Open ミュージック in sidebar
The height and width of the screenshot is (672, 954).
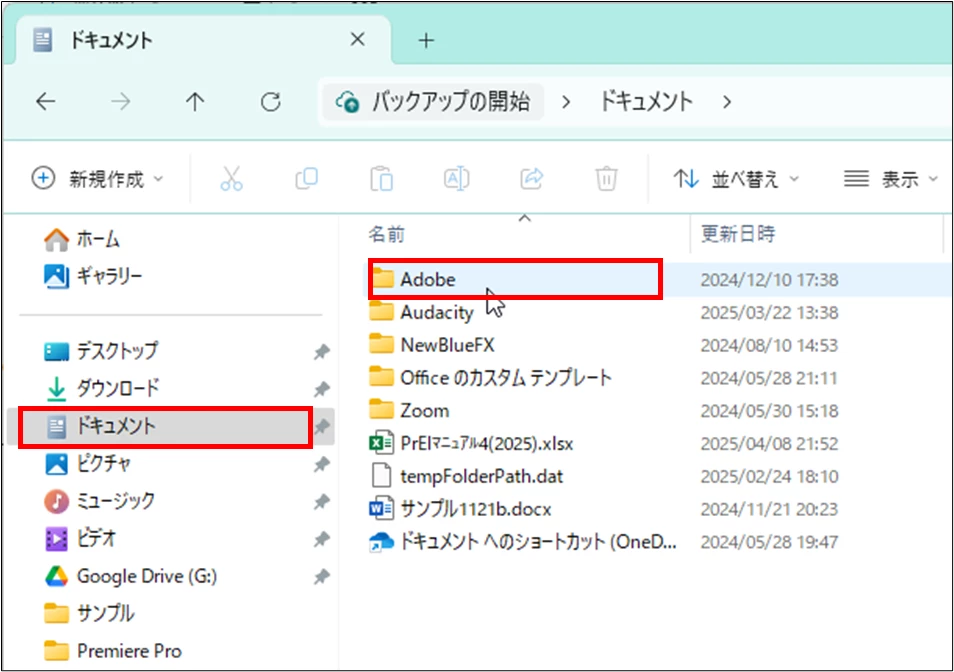[x=100, y=501]
